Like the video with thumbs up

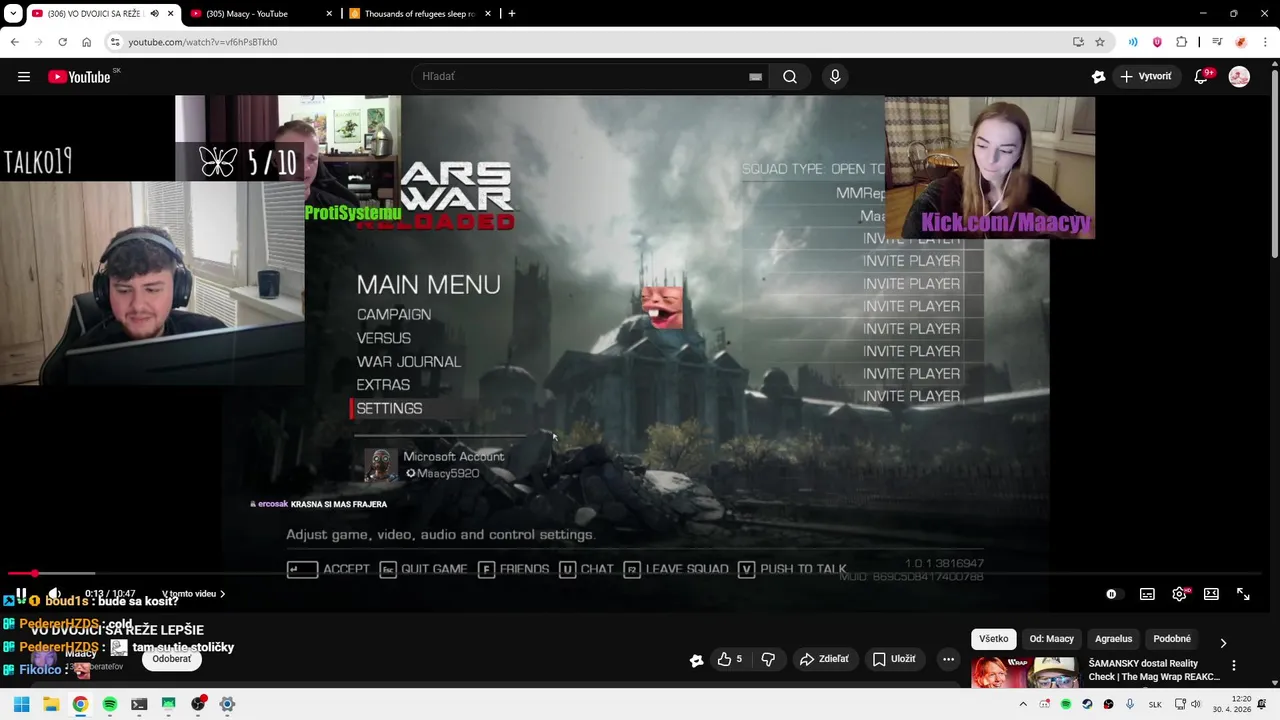coord(729,659)
